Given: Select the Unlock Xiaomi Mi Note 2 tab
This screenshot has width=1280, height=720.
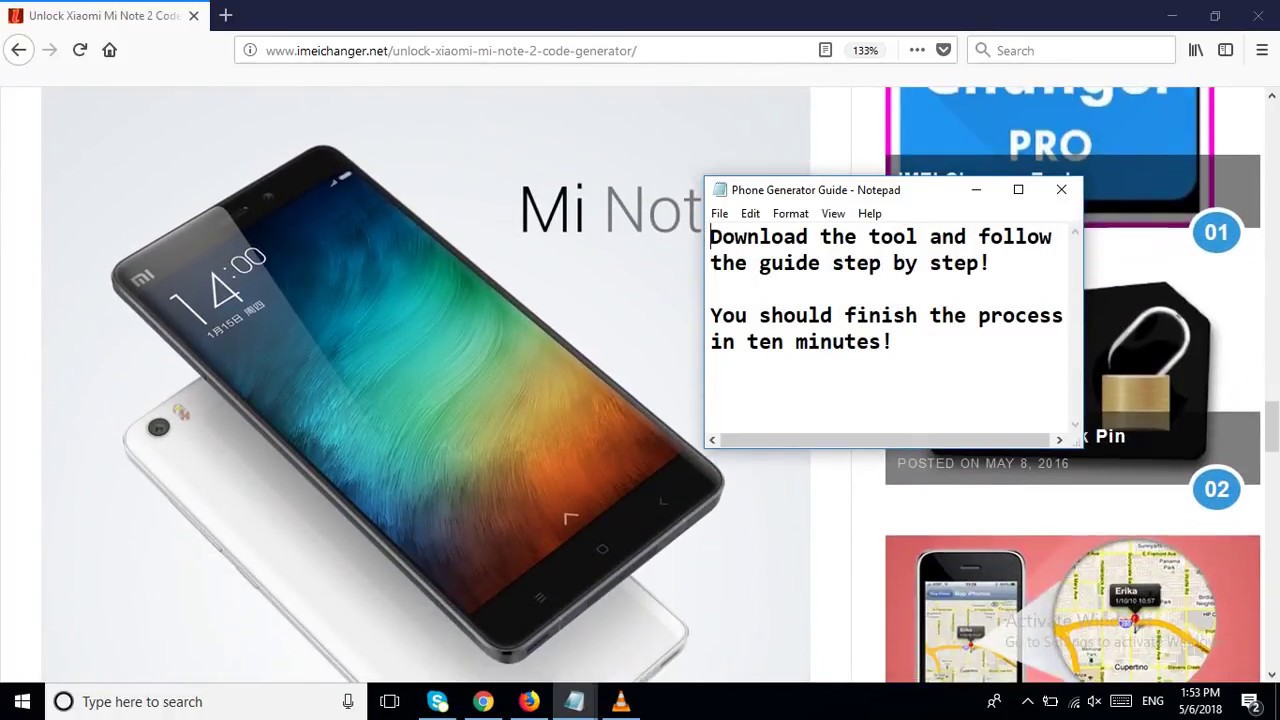Looking at the screenshot, I should 104,16.
